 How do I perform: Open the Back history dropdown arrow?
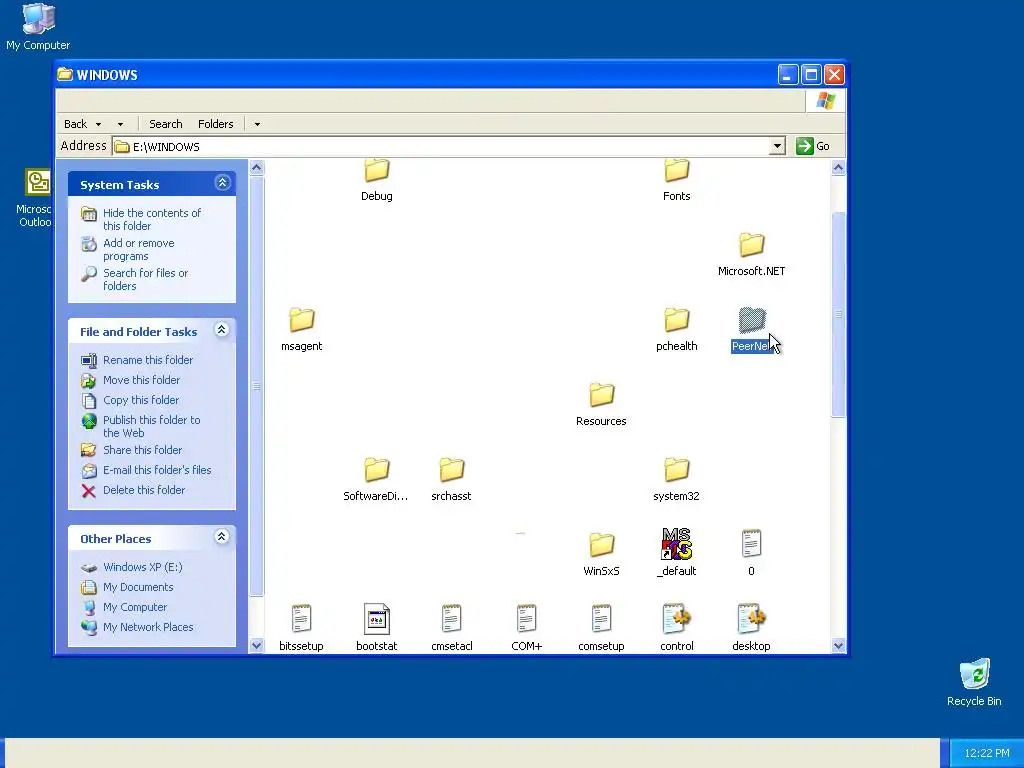click(99, 124)
